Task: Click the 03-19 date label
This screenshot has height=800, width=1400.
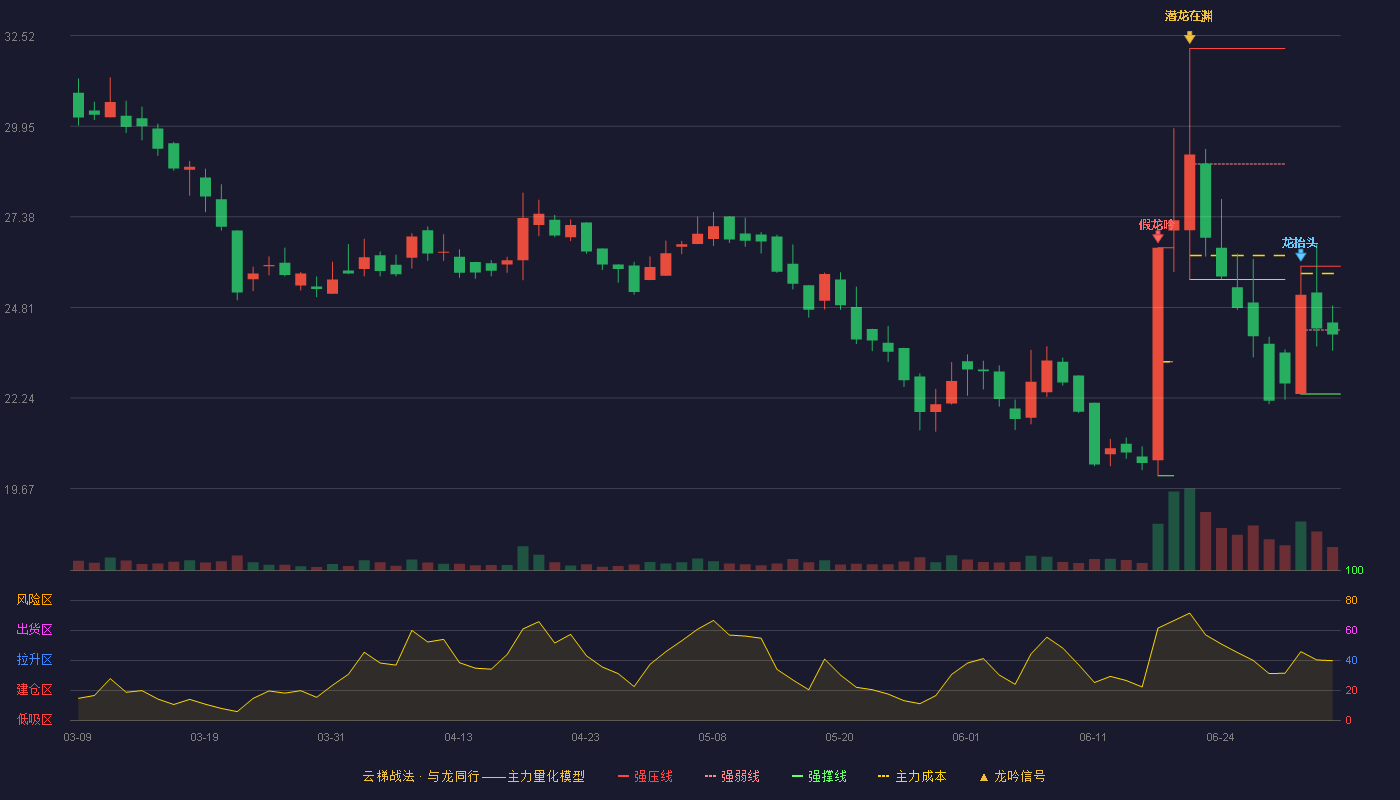Action: pos(204,737)
